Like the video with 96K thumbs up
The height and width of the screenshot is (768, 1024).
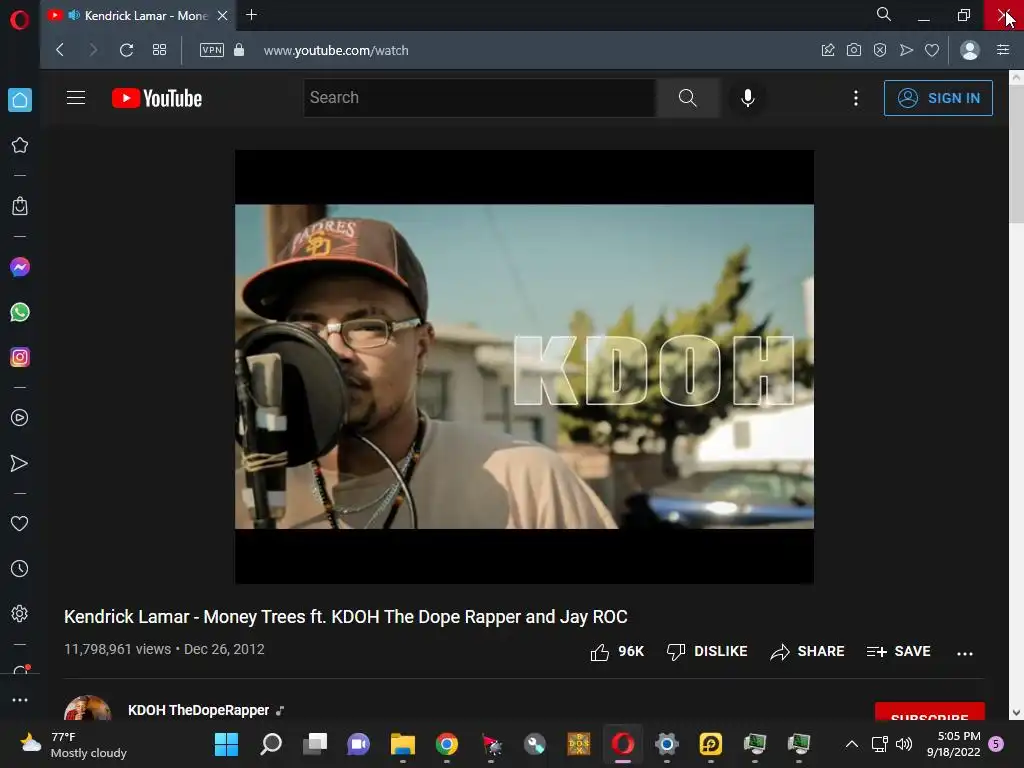(x=617, y=652)
